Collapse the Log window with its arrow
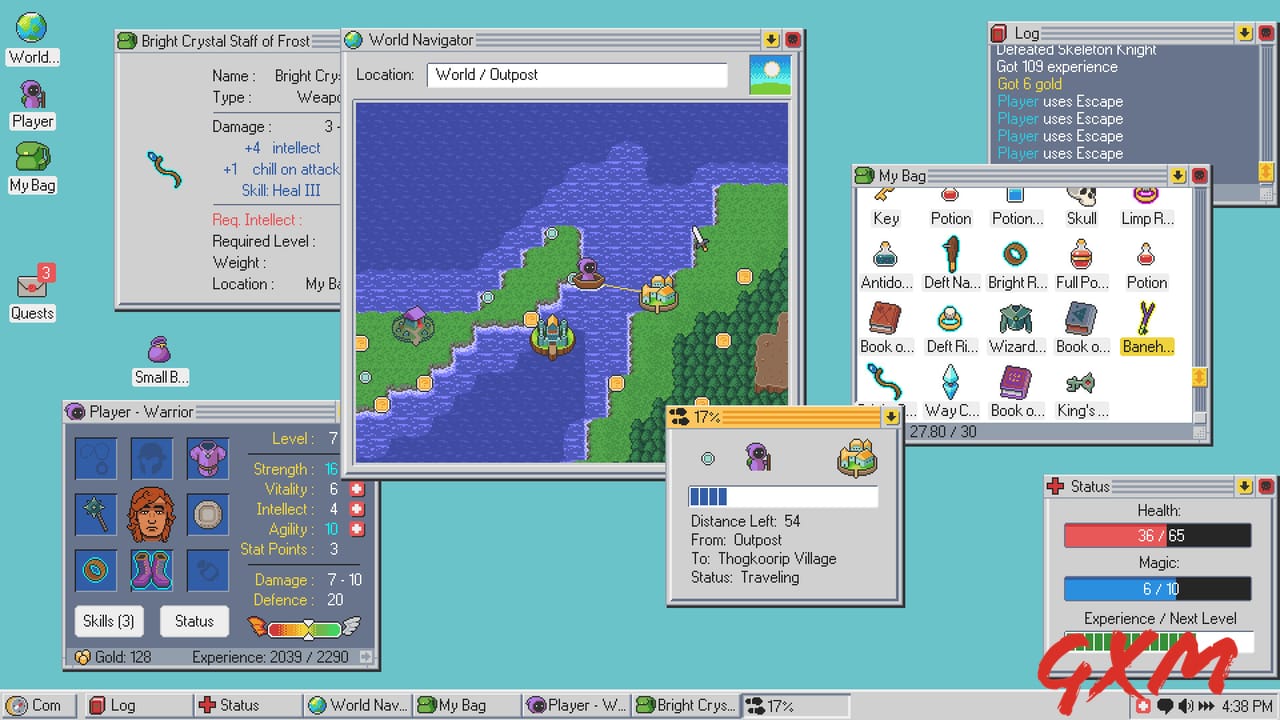1280x720 pixels. click(x=1244, y=33)
